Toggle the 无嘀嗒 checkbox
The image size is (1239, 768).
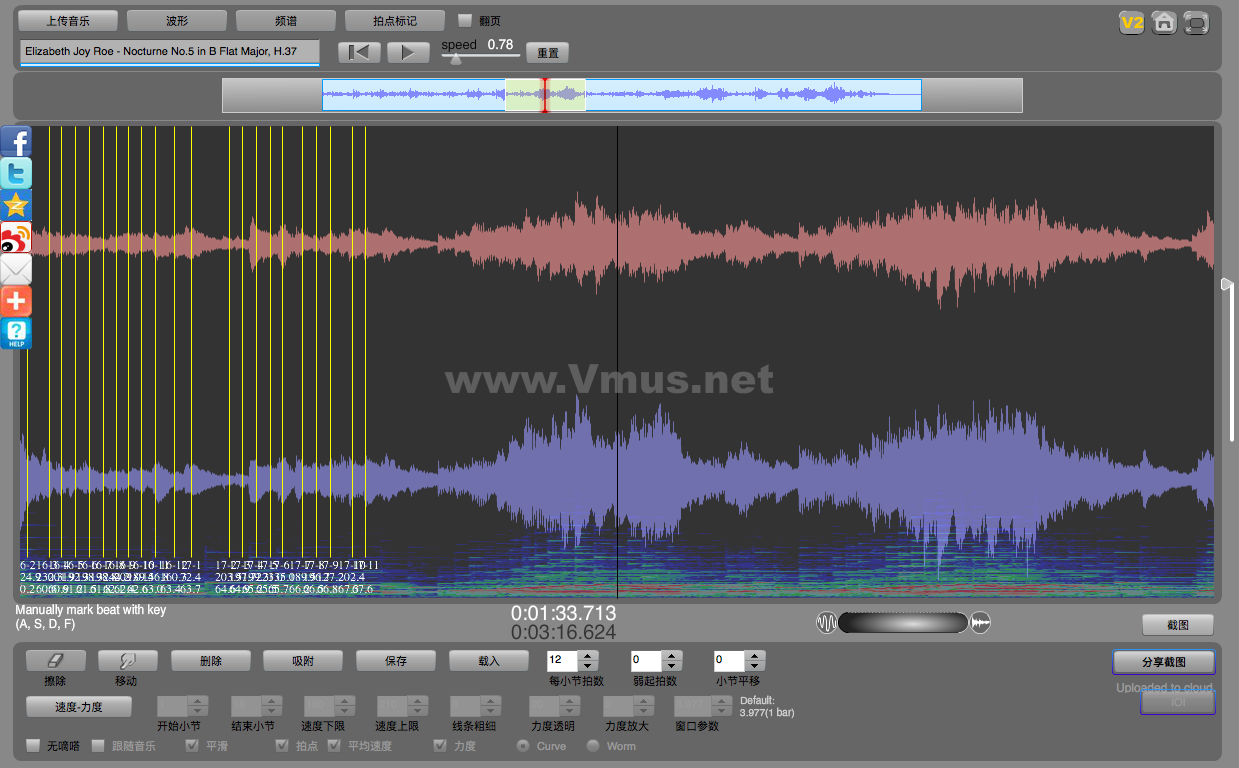[x=33, y=746]
